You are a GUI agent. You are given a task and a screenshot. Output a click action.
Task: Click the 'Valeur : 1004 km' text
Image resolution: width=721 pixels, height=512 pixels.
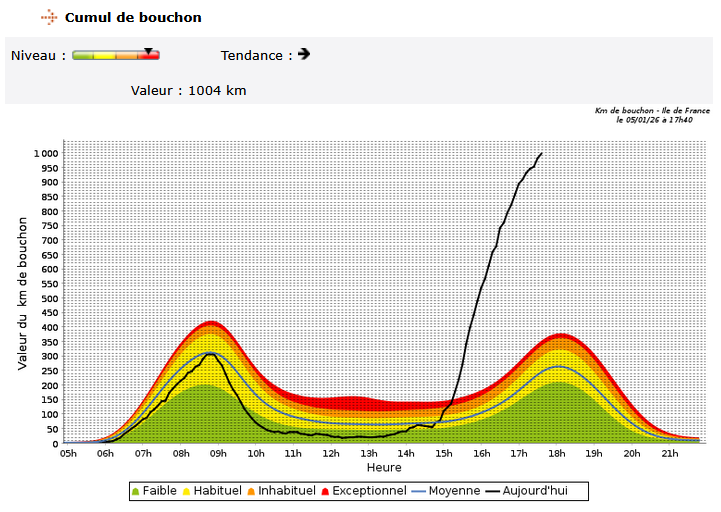pyautogui.click(x=189, y=91)
